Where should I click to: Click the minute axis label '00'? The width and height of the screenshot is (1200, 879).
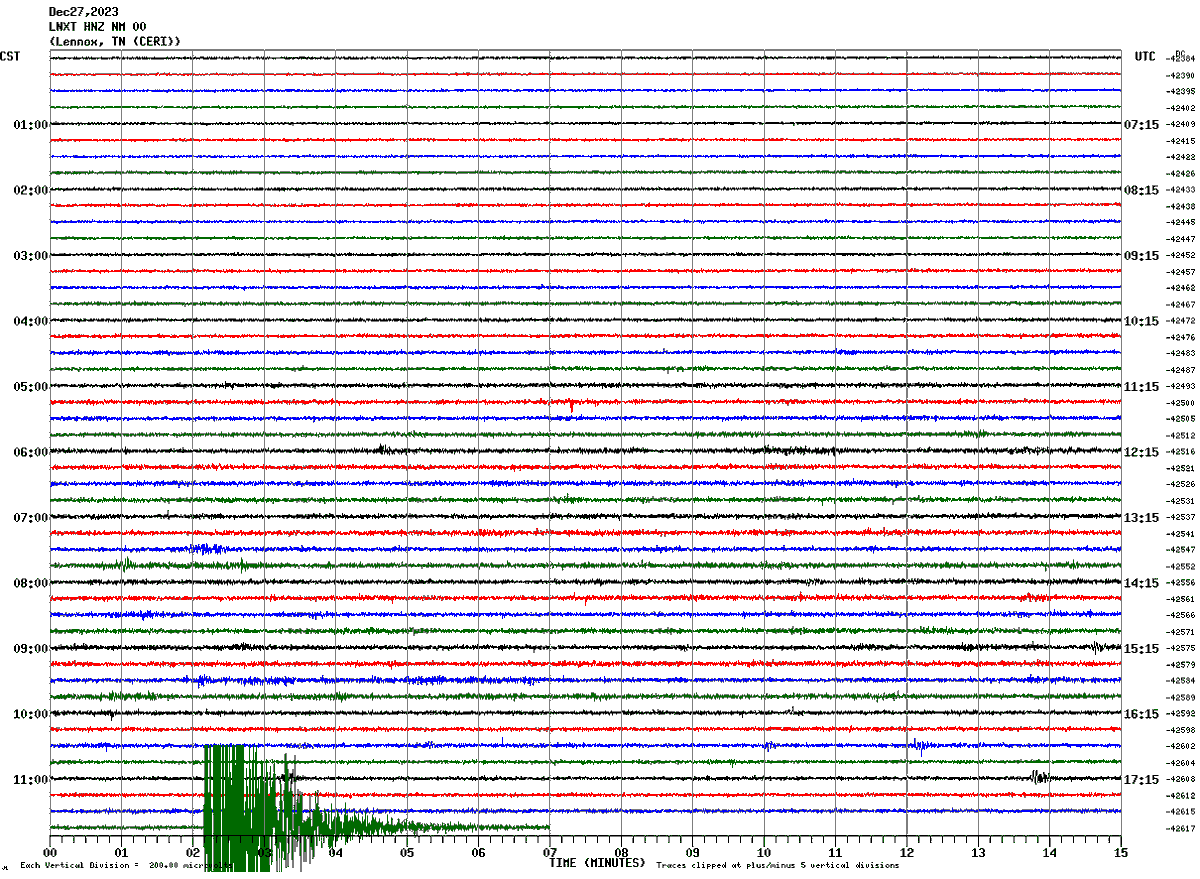(50, 853)
